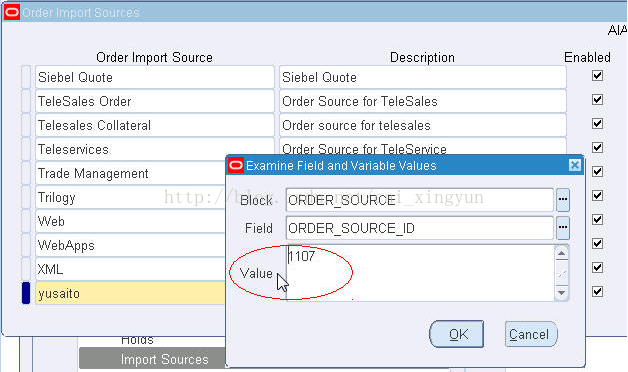Click the Cancel button
628x372 pixels.
click(531, 334)
